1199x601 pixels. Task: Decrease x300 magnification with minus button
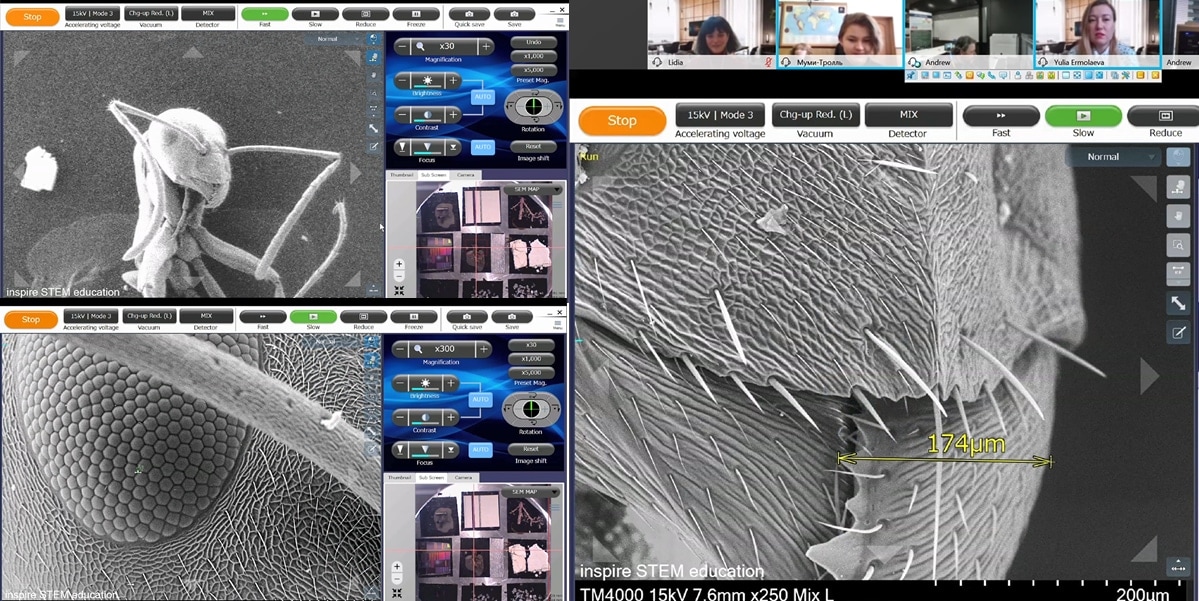click(x=402, y=350)
